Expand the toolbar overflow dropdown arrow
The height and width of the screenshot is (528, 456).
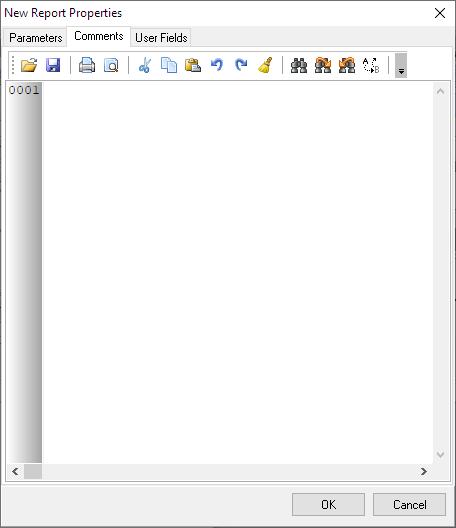click(401, 65)
